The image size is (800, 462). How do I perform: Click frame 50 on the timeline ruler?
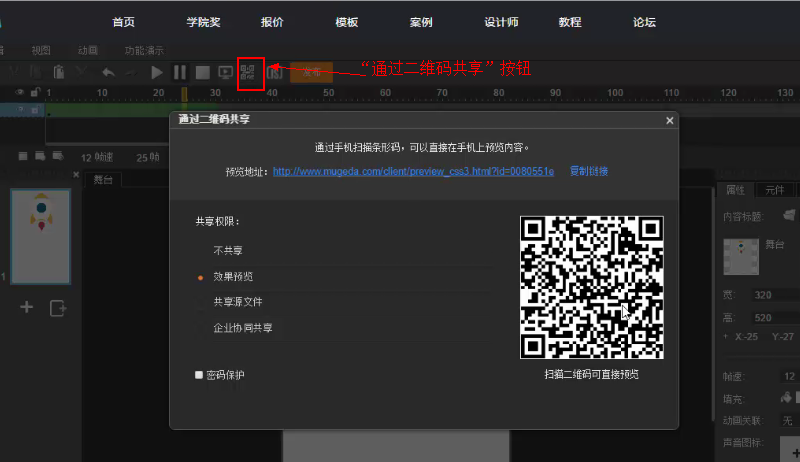click(329, 93)
